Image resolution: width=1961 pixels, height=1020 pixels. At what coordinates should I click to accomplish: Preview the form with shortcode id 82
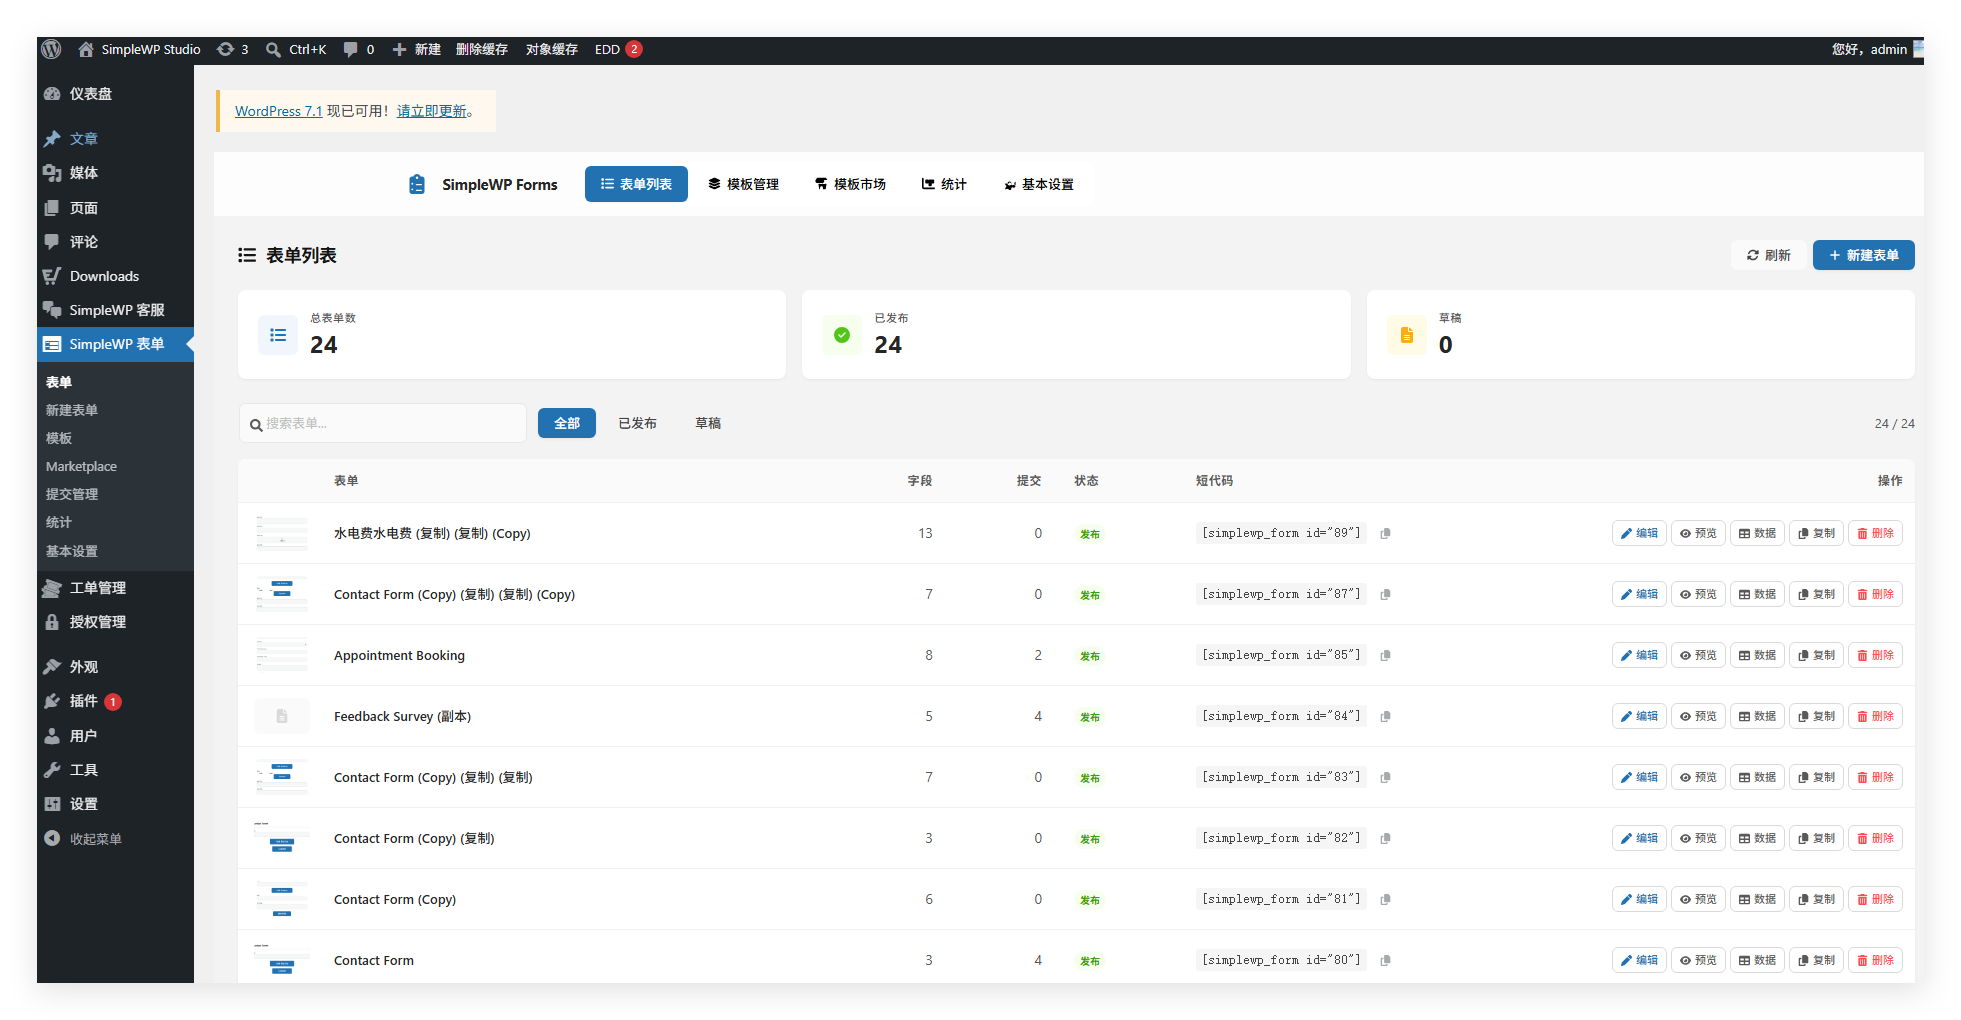pyautogui.click(x=1698, y=839)
